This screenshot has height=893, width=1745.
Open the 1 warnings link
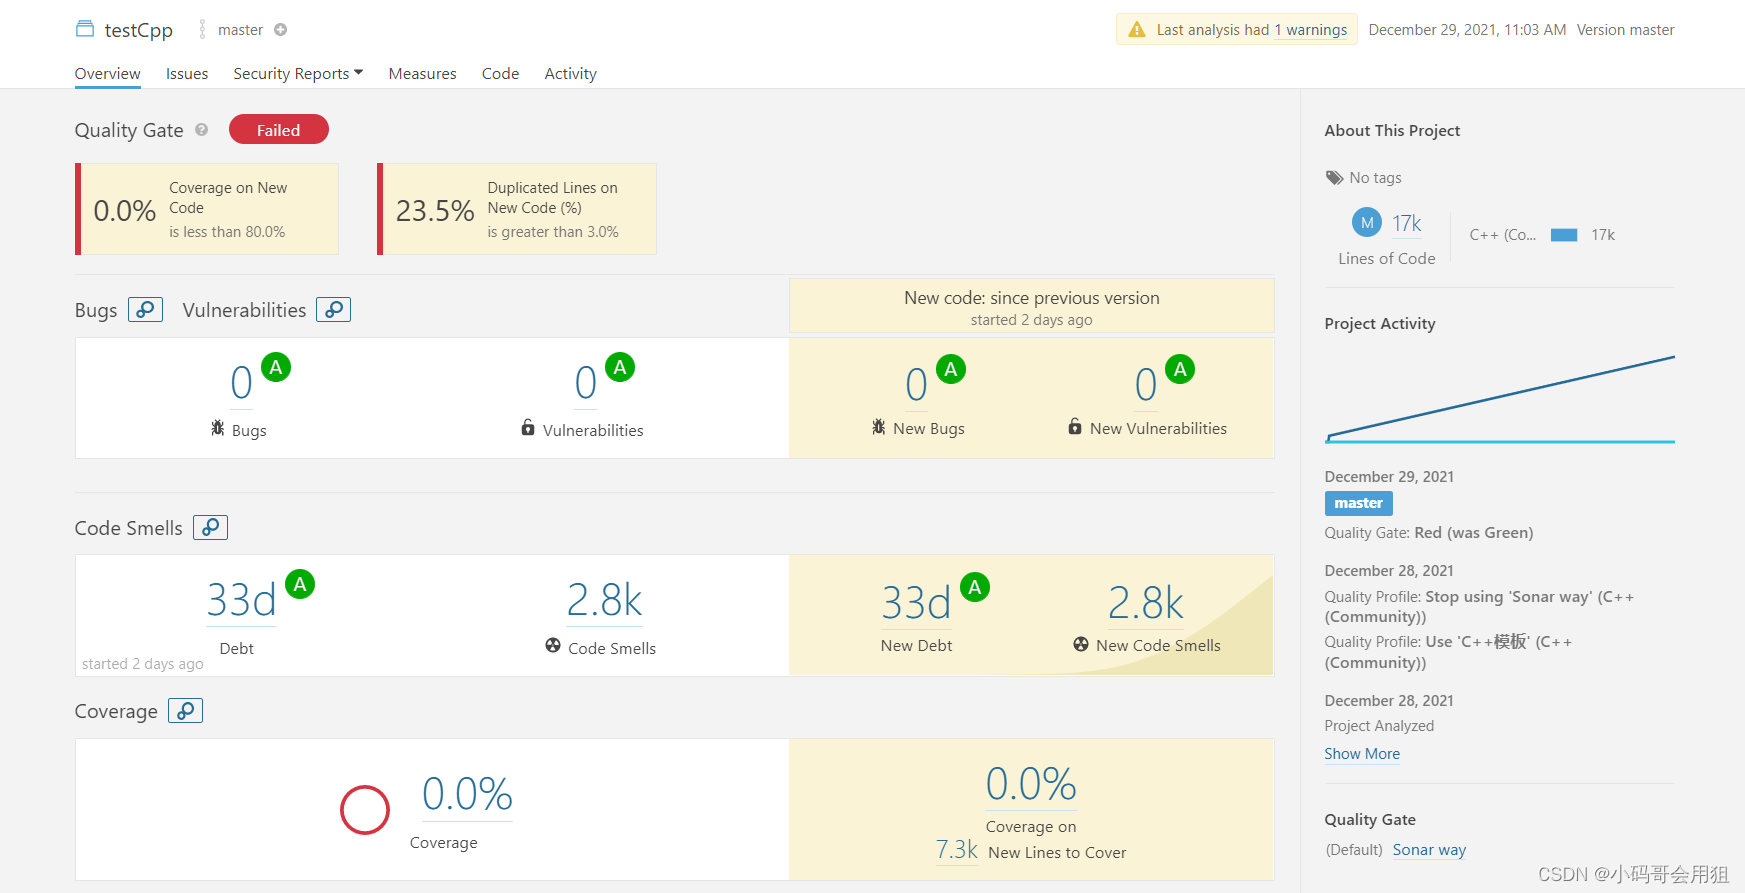pos(1310,30)
